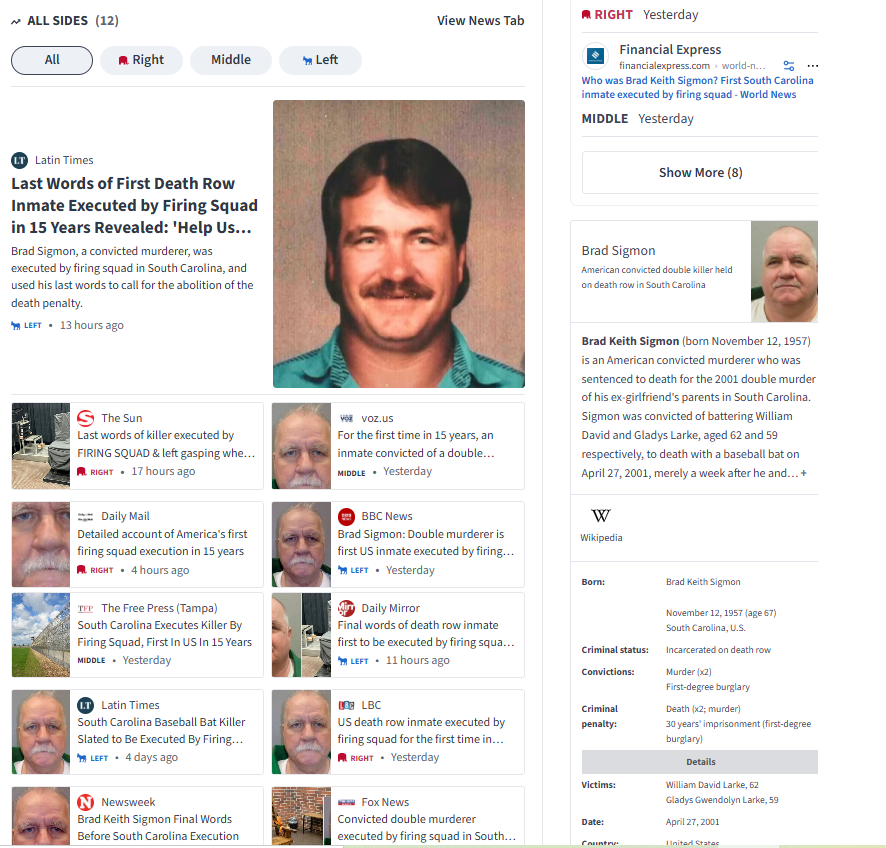The width and height of the screenshot is (886, 848).
Task: Click the Daily Mail article thumbnail
Action: click(x=41, y=545)
